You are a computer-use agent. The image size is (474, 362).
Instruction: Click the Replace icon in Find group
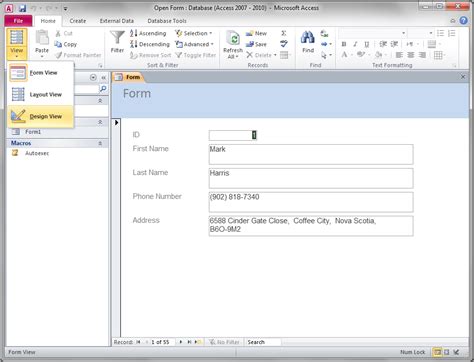click(x=324, y=33)
